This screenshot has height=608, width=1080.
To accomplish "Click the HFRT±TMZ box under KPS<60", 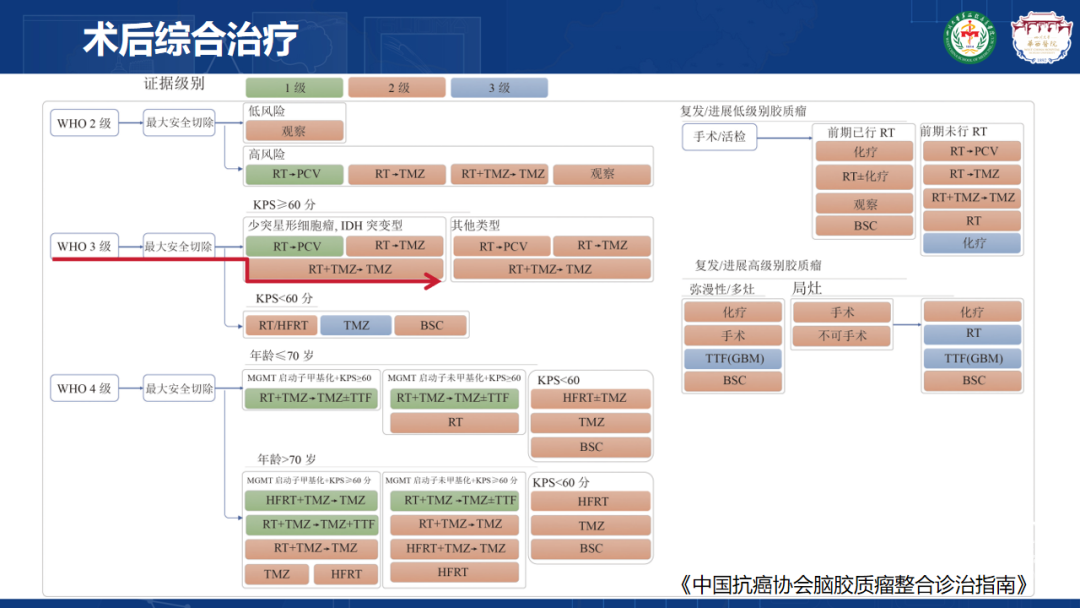I will [591, 398].
